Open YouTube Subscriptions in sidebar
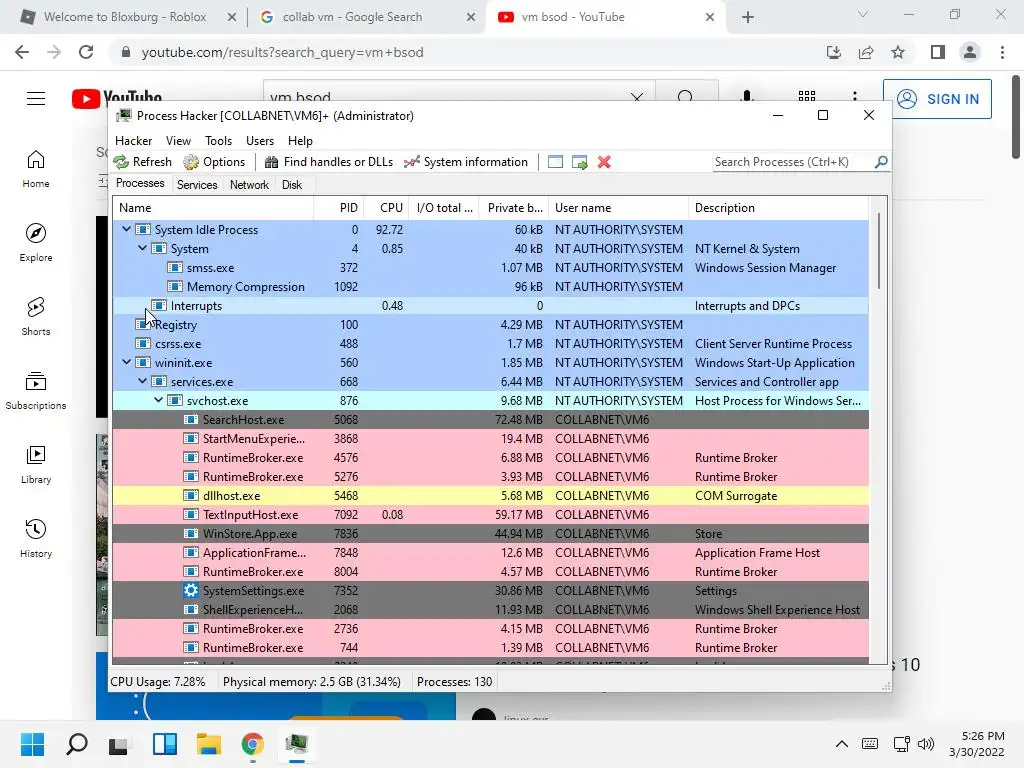Viewport: 1024px width, 768px height. tap(36, 391)
